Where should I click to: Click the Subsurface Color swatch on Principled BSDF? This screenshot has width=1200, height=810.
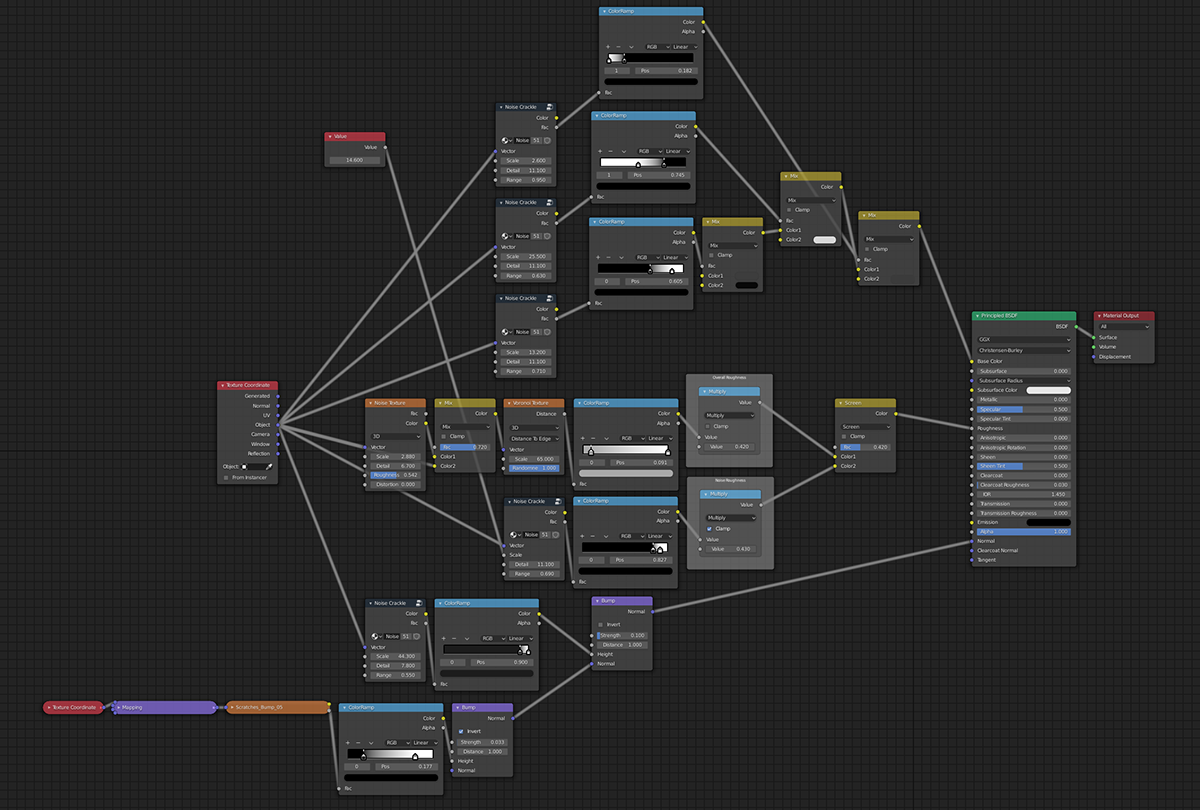point(1048,389)
